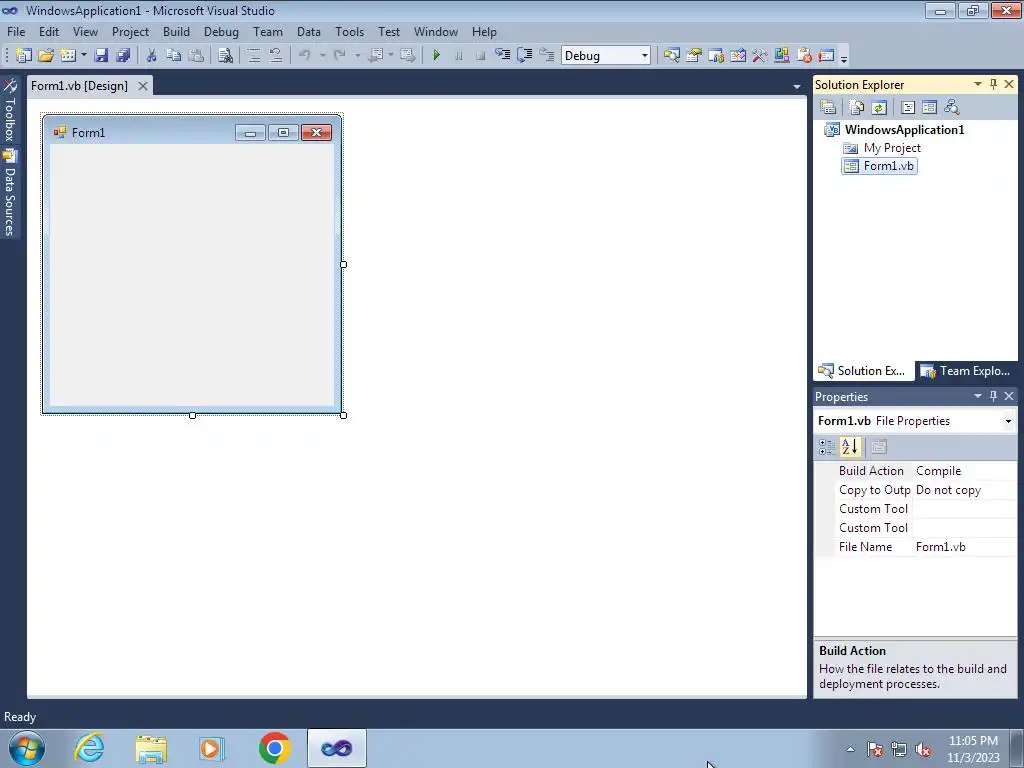Click the Break All pause icon
The width and height of the screenshot is (1024, 768).
(x=458, y=56)
